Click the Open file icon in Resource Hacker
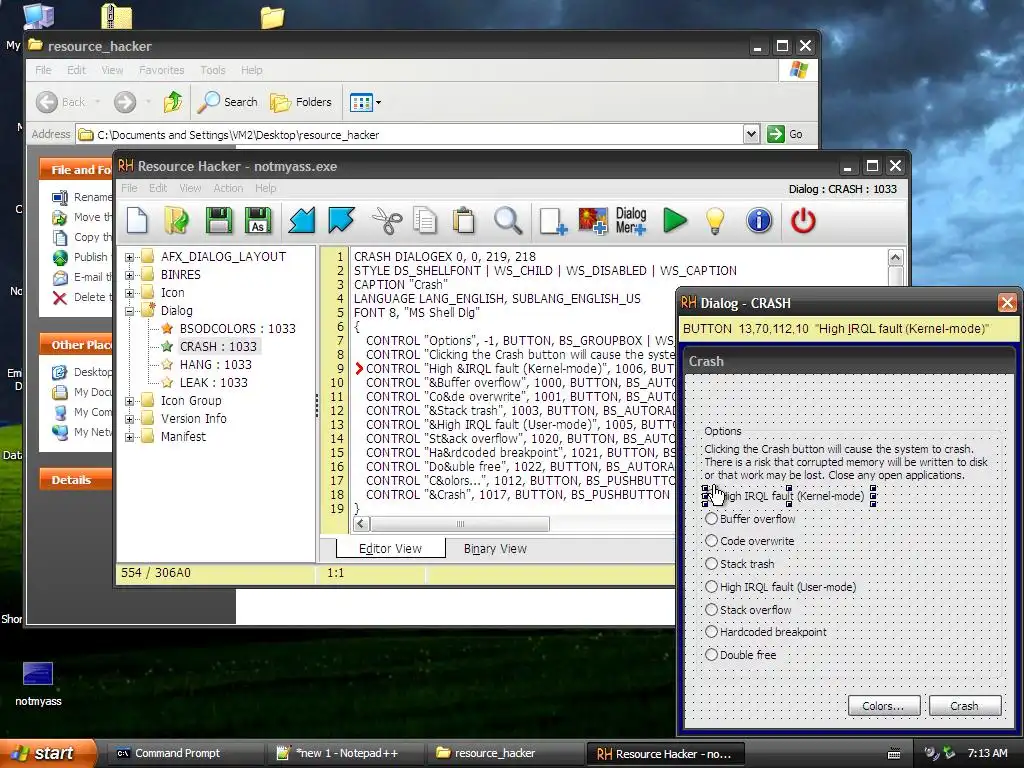This screenshot has height=768, width=1024. 176,220
